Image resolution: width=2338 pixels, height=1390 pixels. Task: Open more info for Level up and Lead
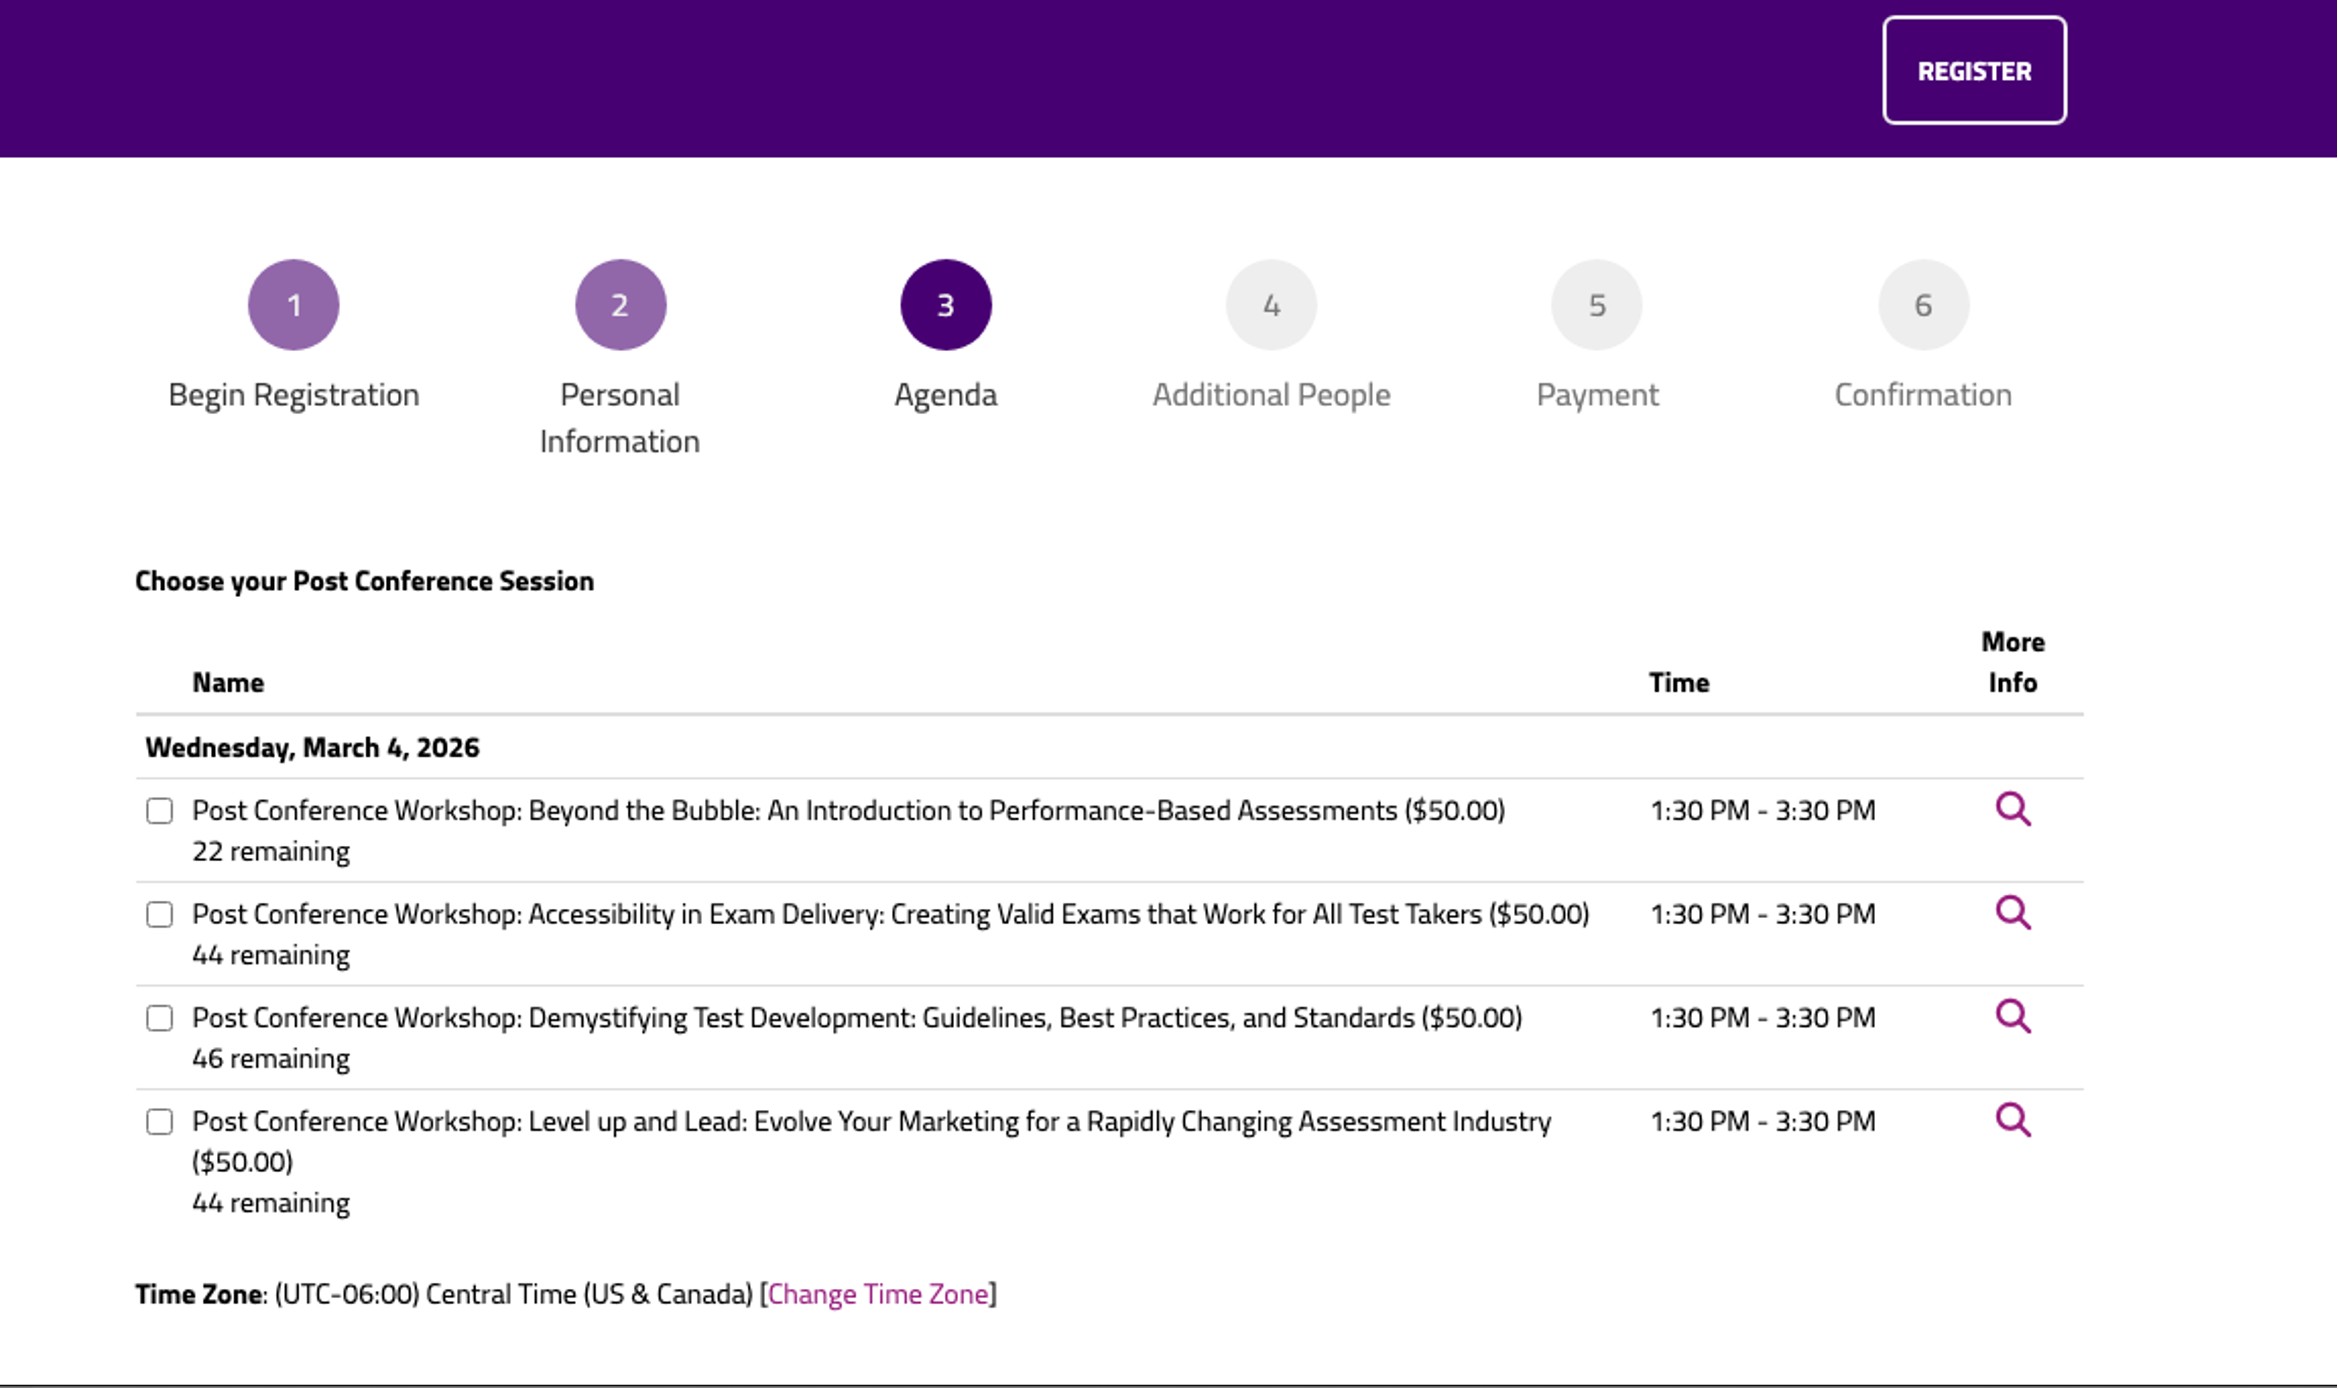pos(2012,1120)
